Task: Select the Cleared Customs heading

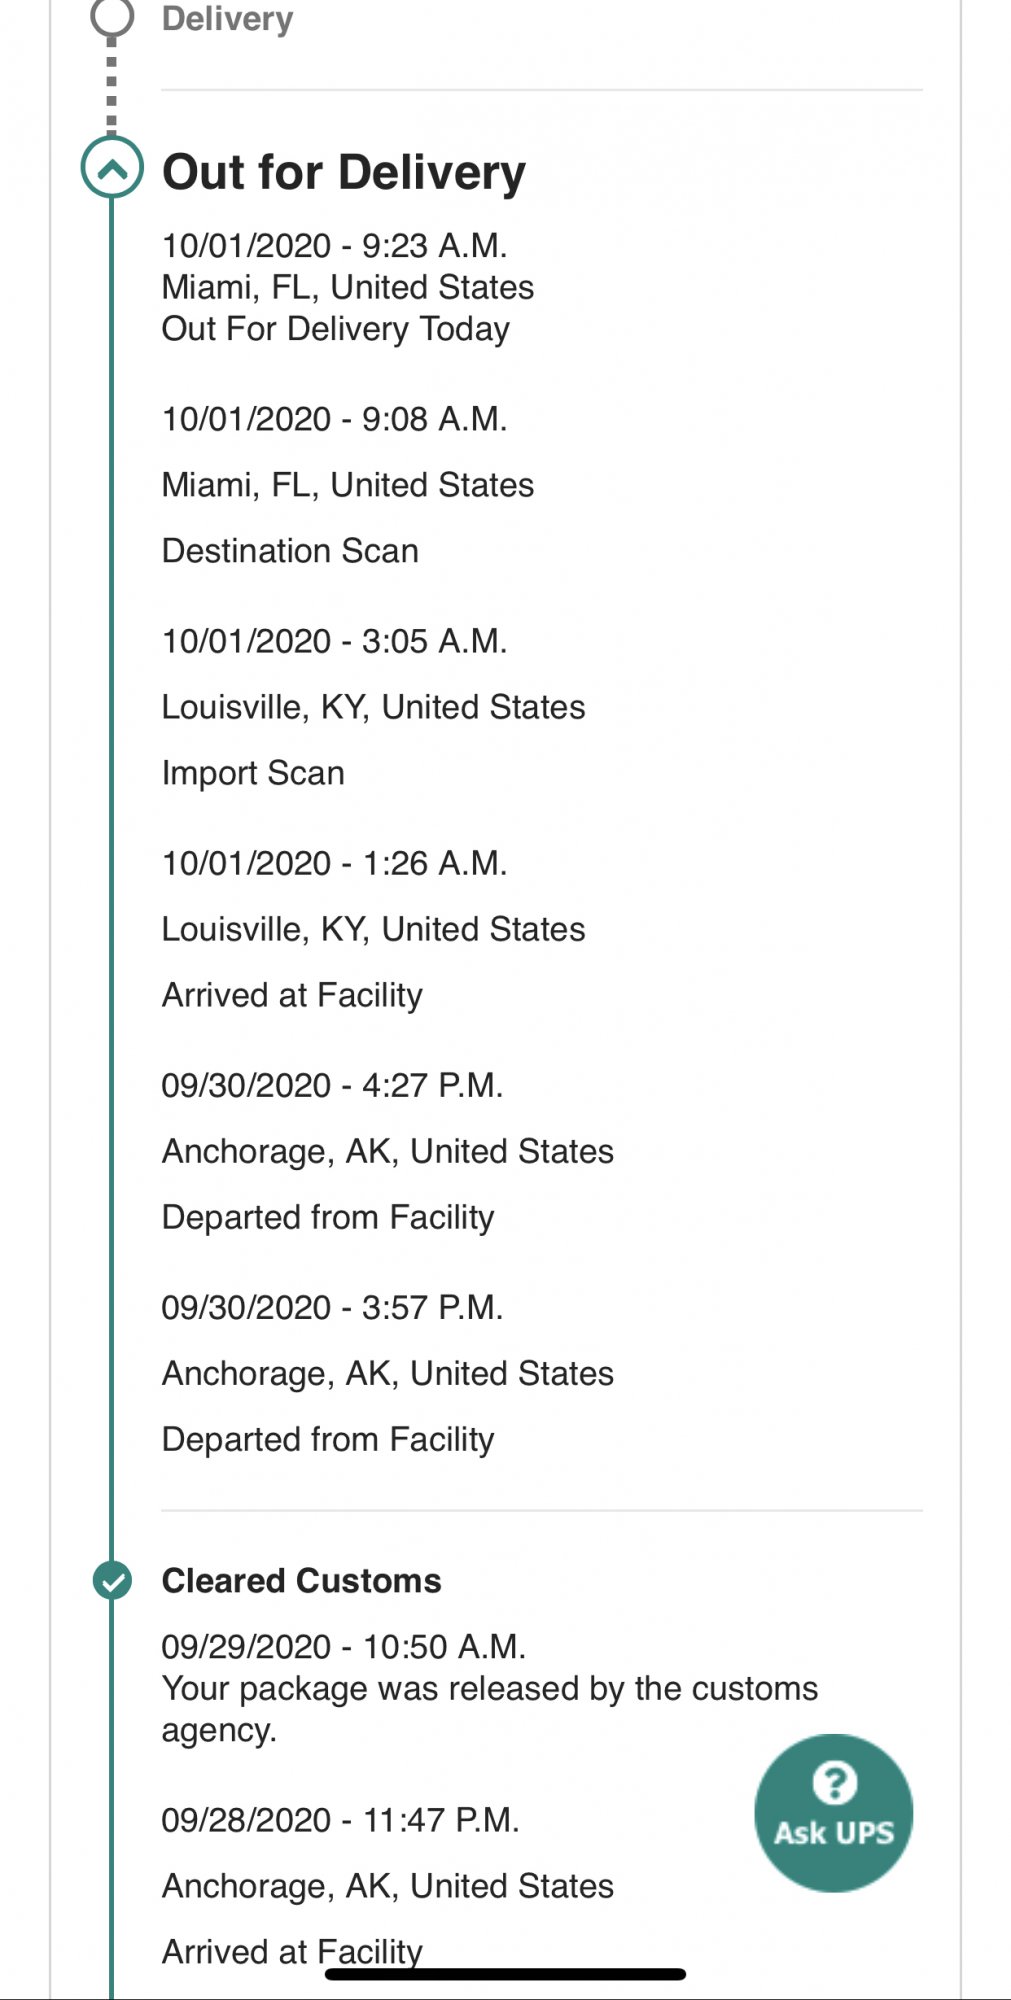Action: [x=302, y=1580]
